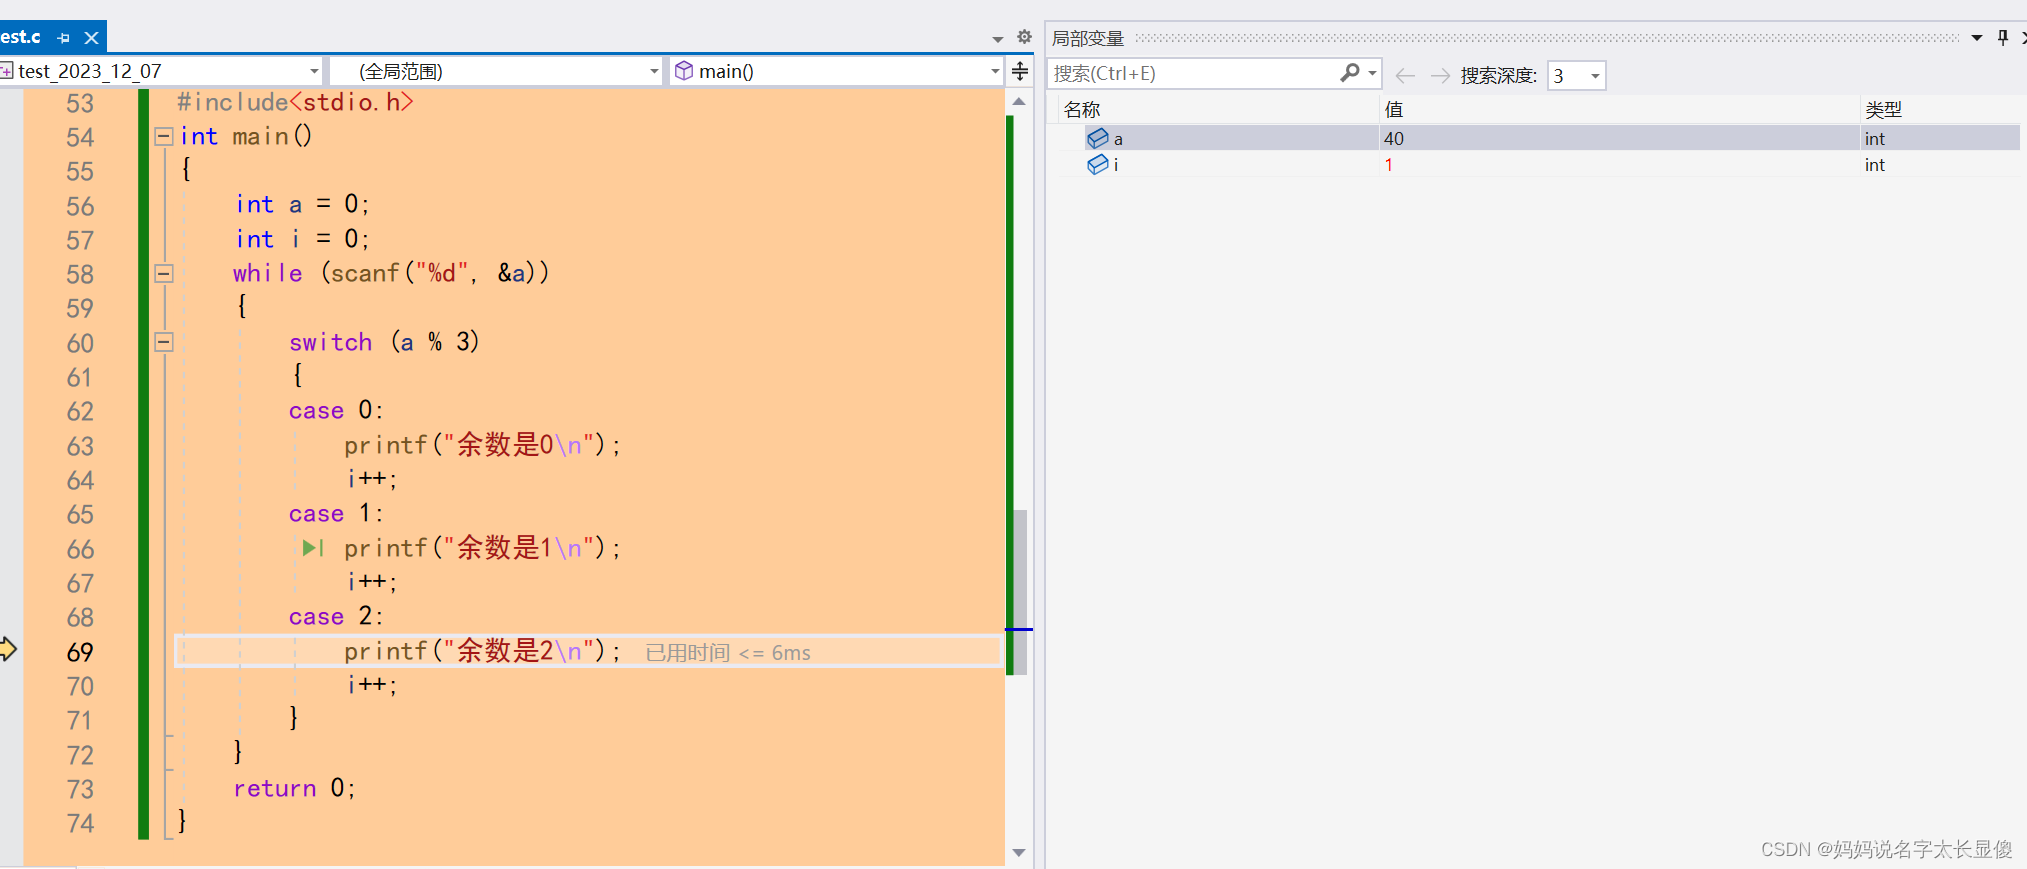Click the int type of variable a

coord(1874,139)
